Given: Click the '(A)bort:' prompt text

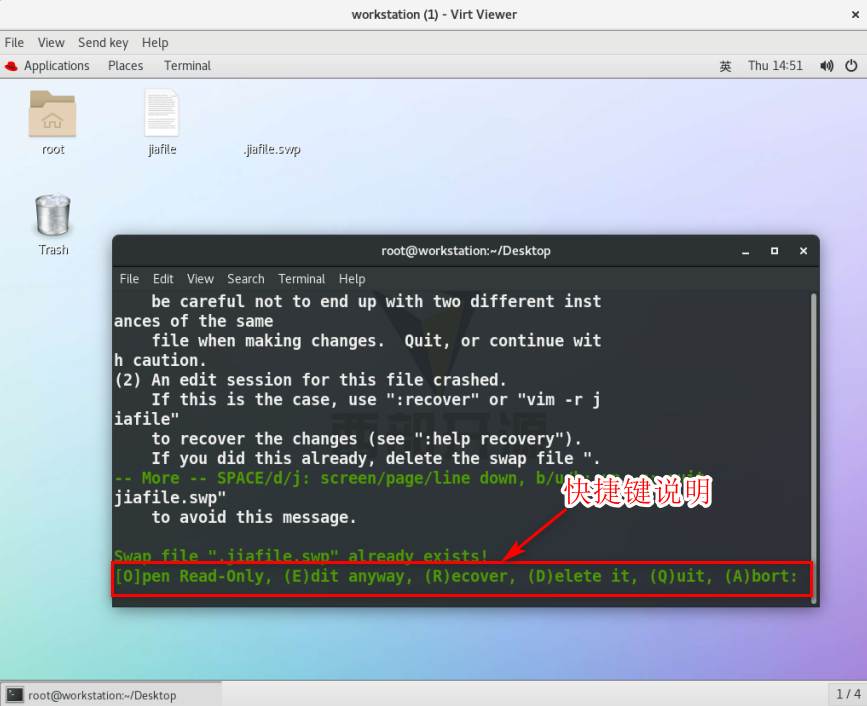Looking at the screenshot, I should (x=761, y=576).
